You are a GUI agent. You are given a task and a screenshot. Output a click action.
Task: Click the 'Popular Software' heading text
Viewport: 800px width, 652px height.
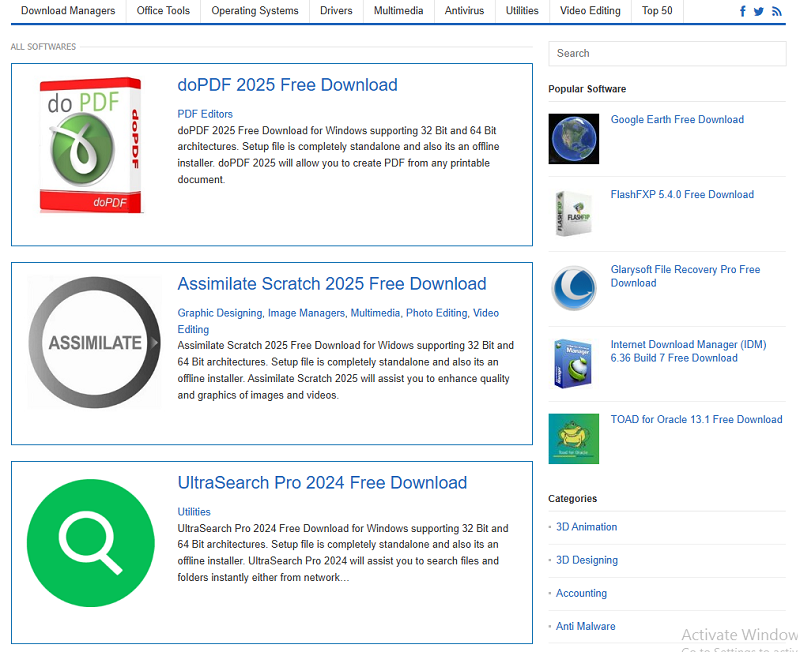tap(587, 89)
